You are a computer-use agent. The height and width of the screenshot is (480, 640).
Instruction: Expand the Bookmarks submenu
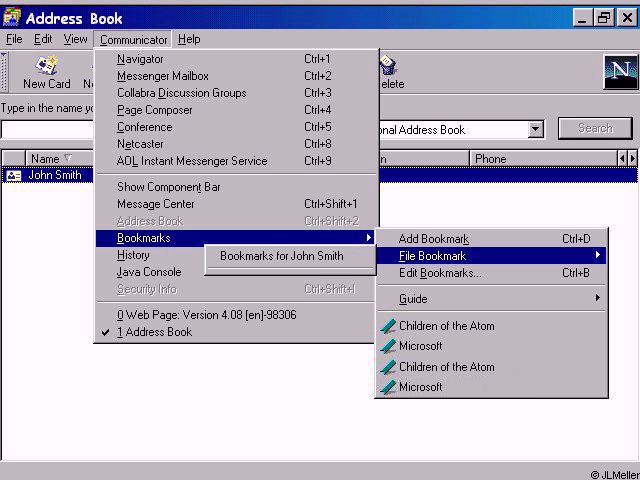click(x=235, y=238)
